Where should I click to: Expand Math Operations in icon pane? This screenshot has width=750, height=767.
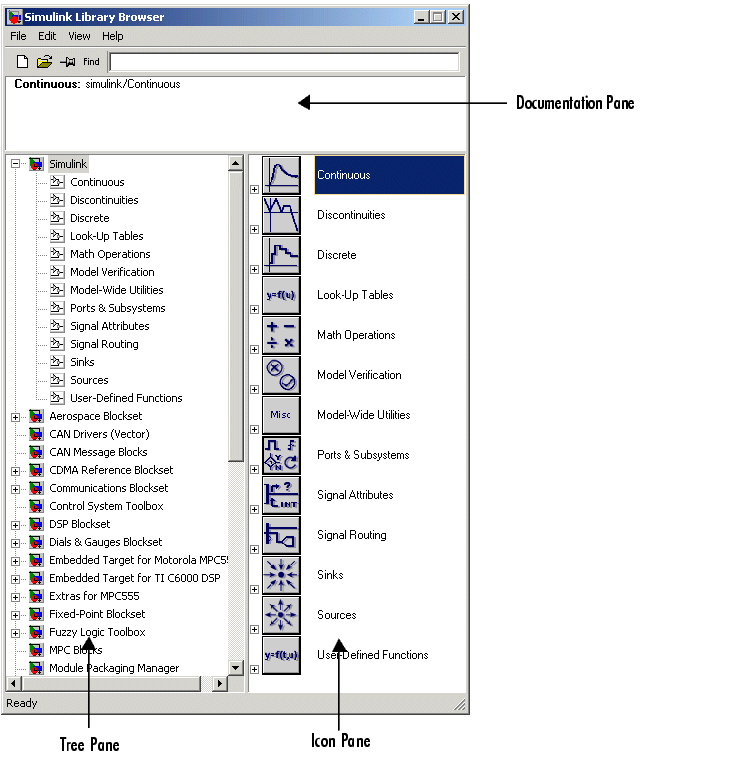(254, 349)
